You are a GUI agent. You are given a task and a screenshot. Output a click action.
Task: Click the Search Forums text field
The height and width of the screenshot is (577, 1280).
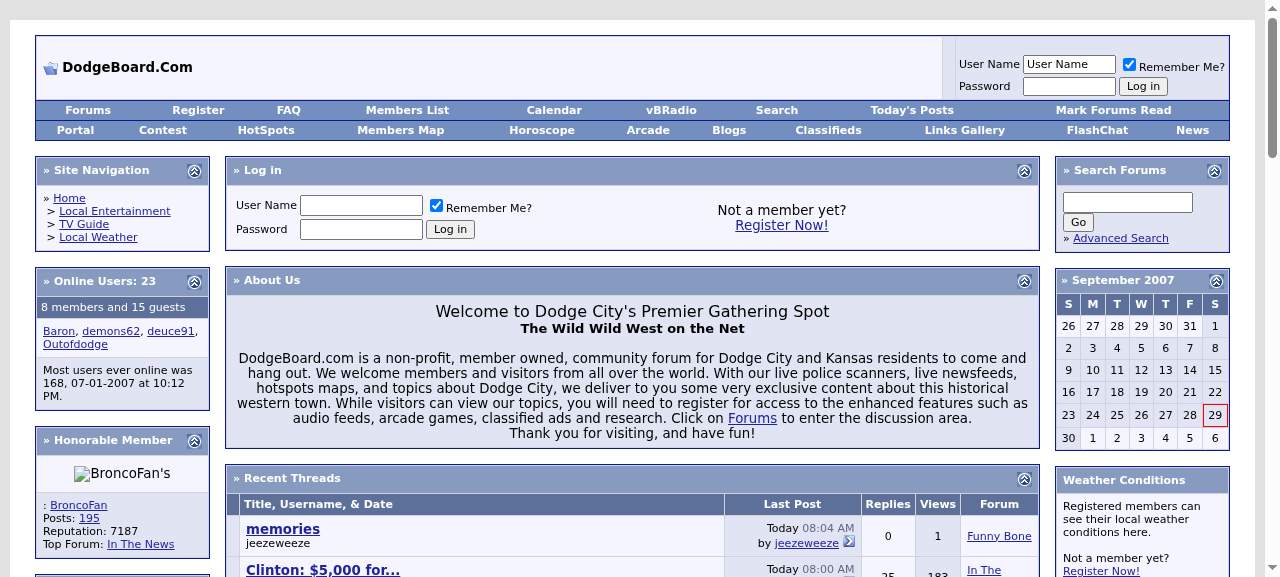pos(1128,202)
